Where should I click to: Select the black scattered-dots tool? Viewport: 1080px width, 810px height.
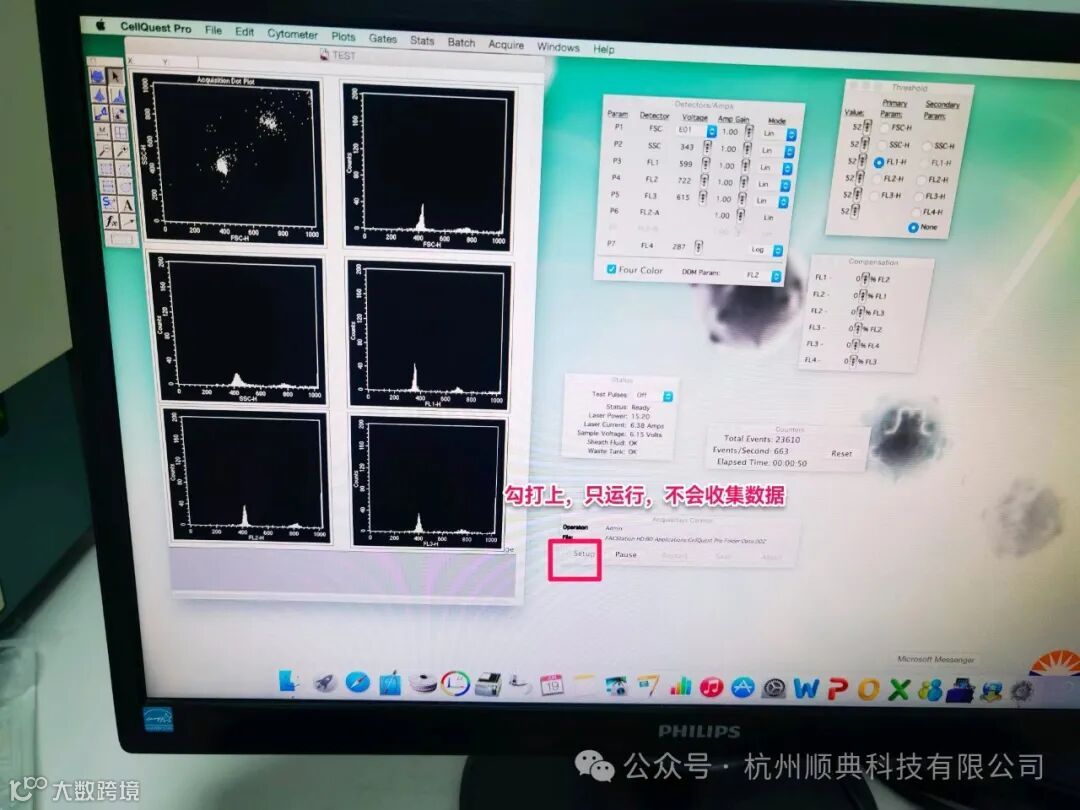(x=119, y=114)
